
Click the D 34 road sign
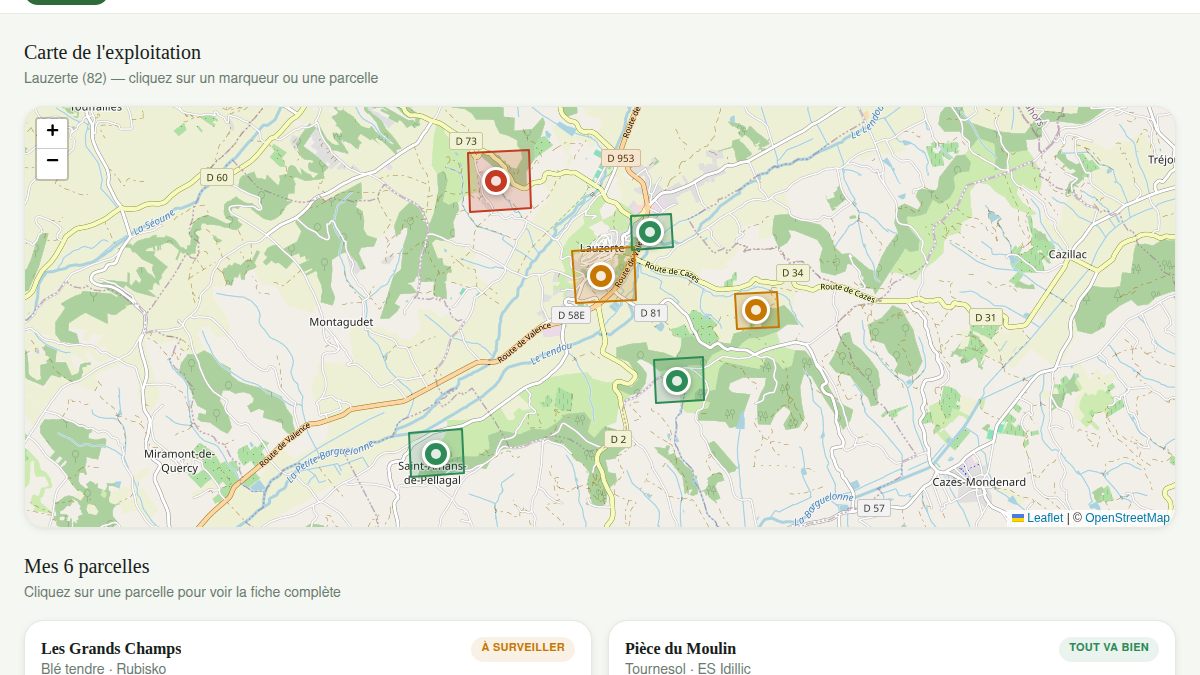pyautogui.click(x=792, y=272)
